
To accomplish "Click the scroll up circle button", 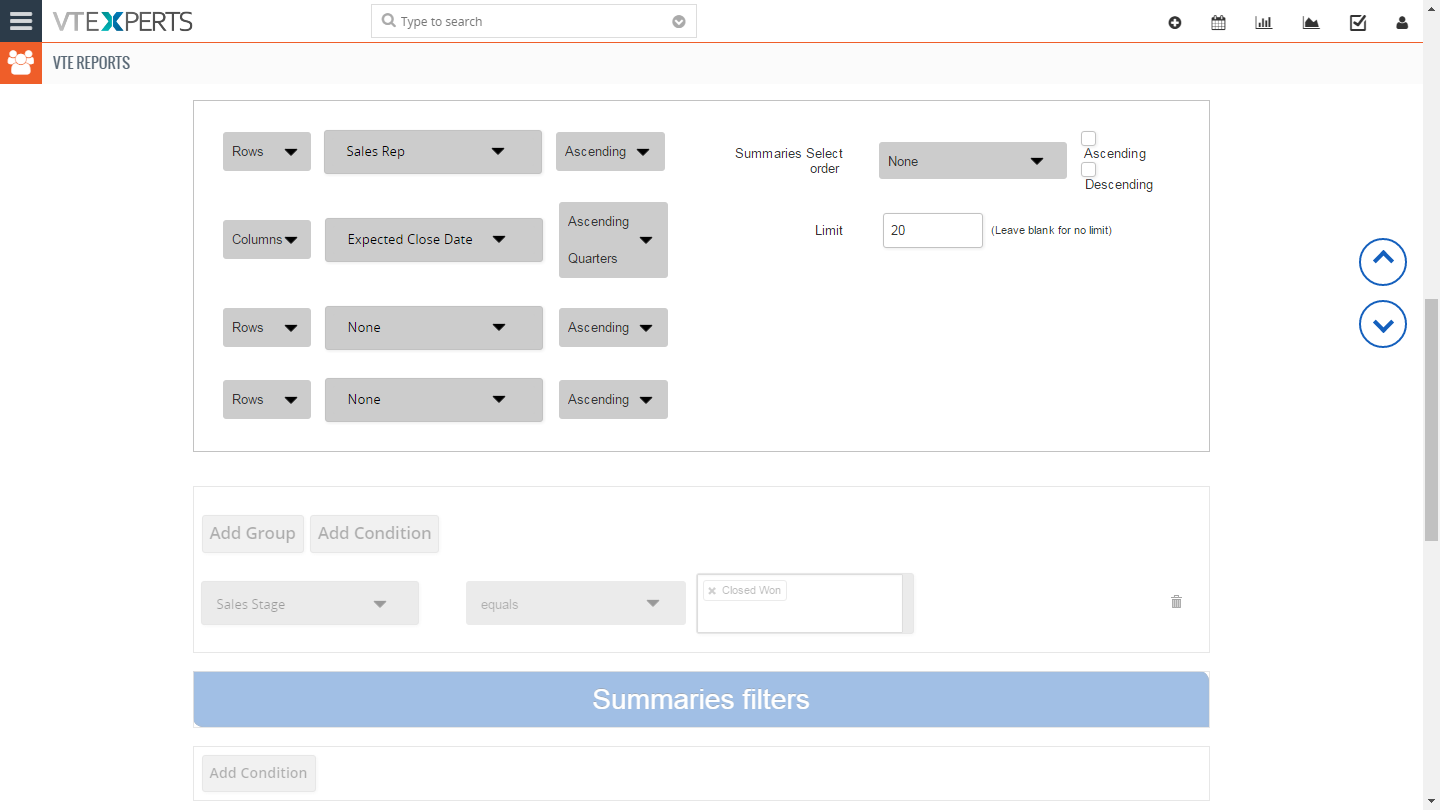I will [1383, 262].
